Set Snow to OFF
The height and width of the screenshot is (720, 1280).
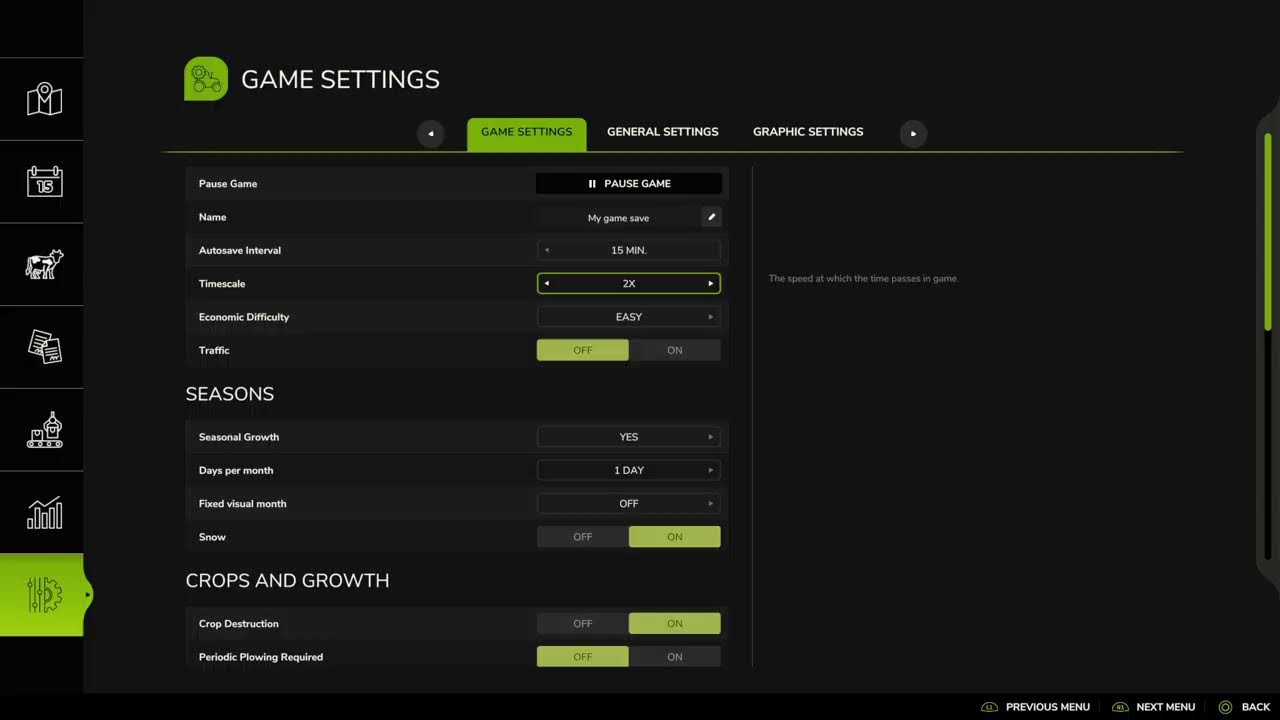pyautogui.click(x=583, y=537)
